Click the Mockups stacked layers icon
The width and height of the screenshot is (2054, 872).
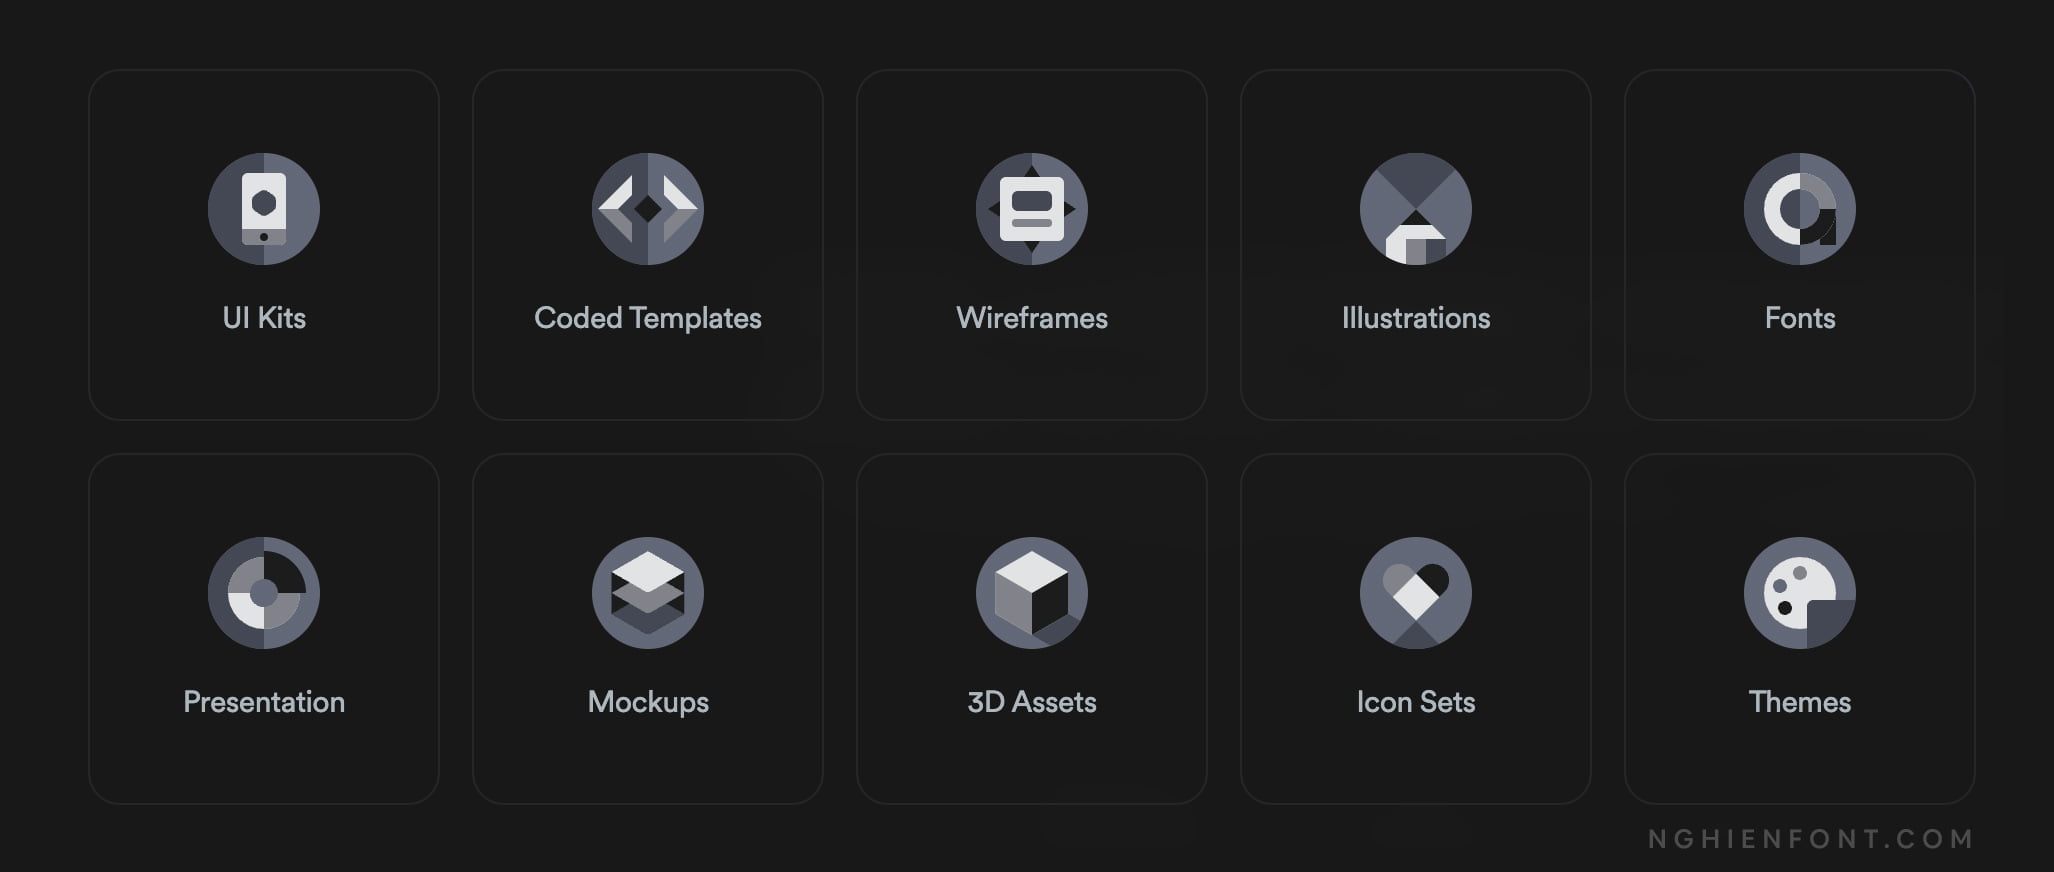click(648, 593)
